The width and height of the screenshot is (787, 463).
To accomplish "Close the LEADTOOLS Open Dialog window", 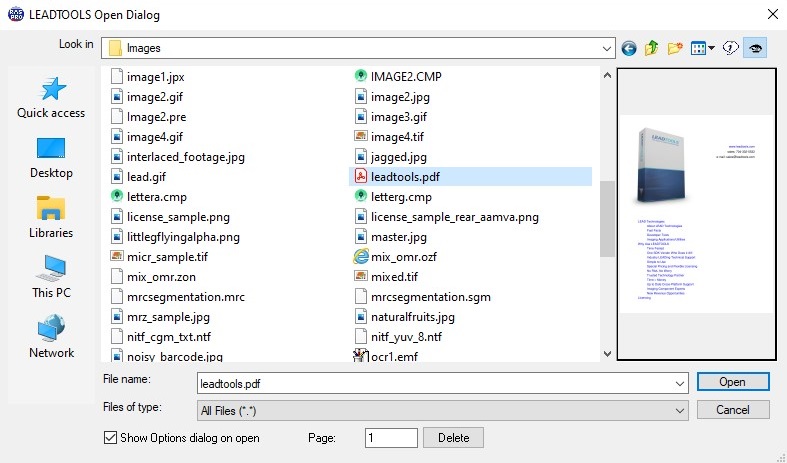I will tap(772, 14).
